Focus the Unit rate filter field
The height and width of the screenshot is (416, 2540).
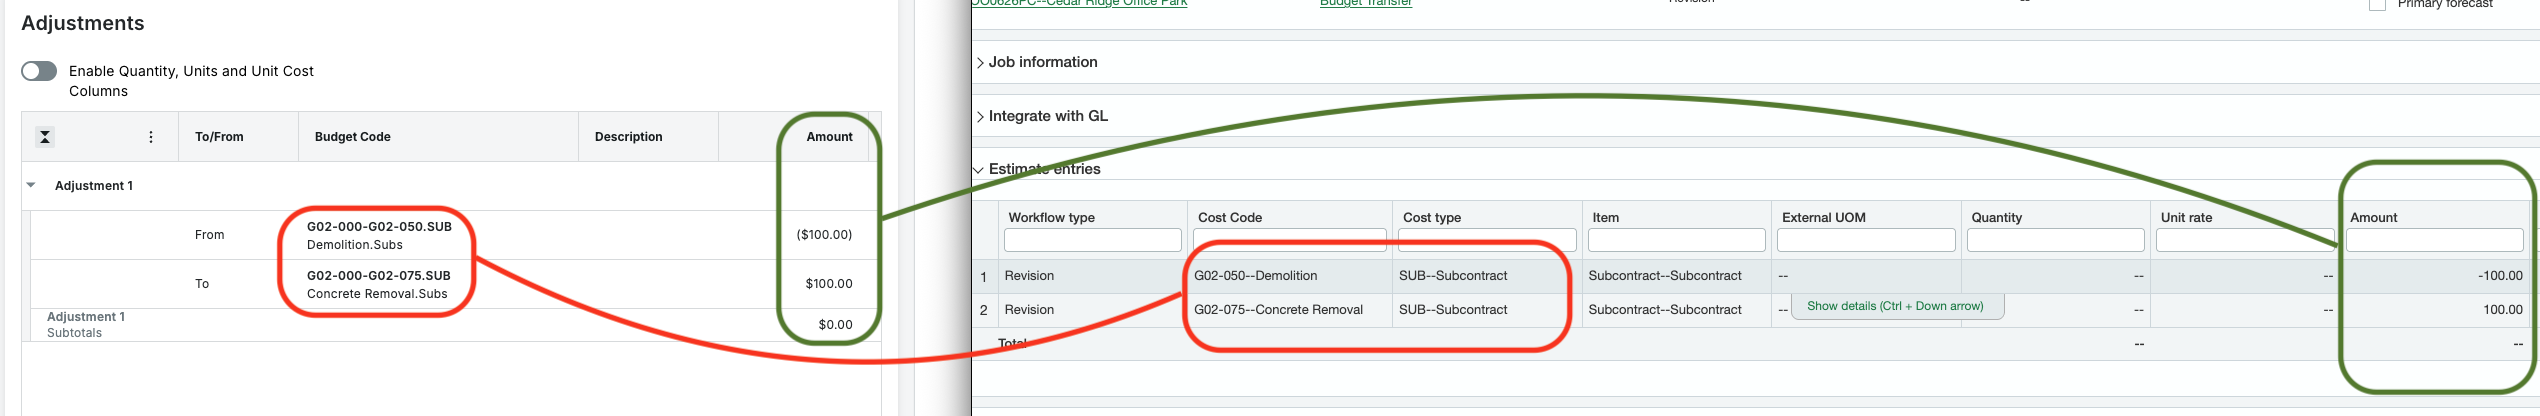(x=2245, y=240)
